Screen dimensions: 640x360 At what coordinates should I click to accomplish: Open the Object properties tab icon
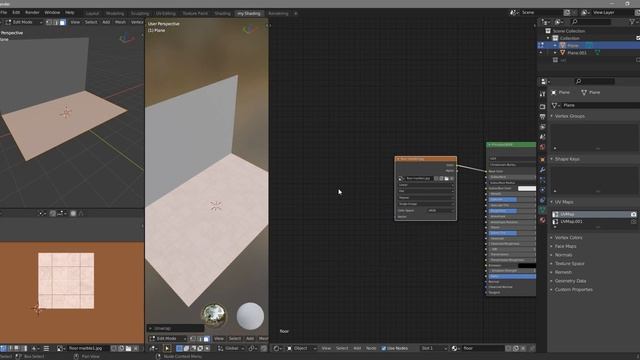[542, 160]
